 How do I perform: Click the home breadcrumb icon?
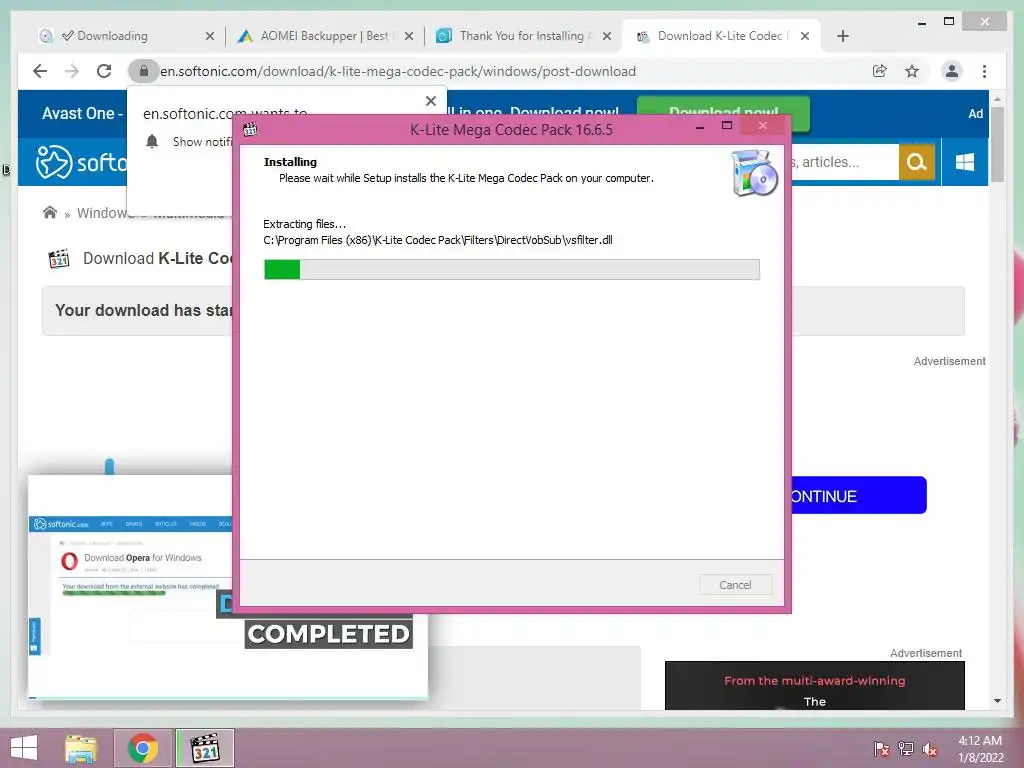click(x=50, y=212)
